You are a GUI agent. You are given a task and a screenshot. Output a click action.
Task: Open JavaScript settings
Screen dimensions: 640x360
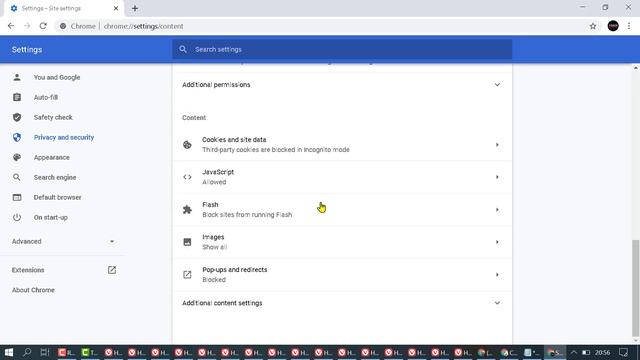click(x=342, y=177)
